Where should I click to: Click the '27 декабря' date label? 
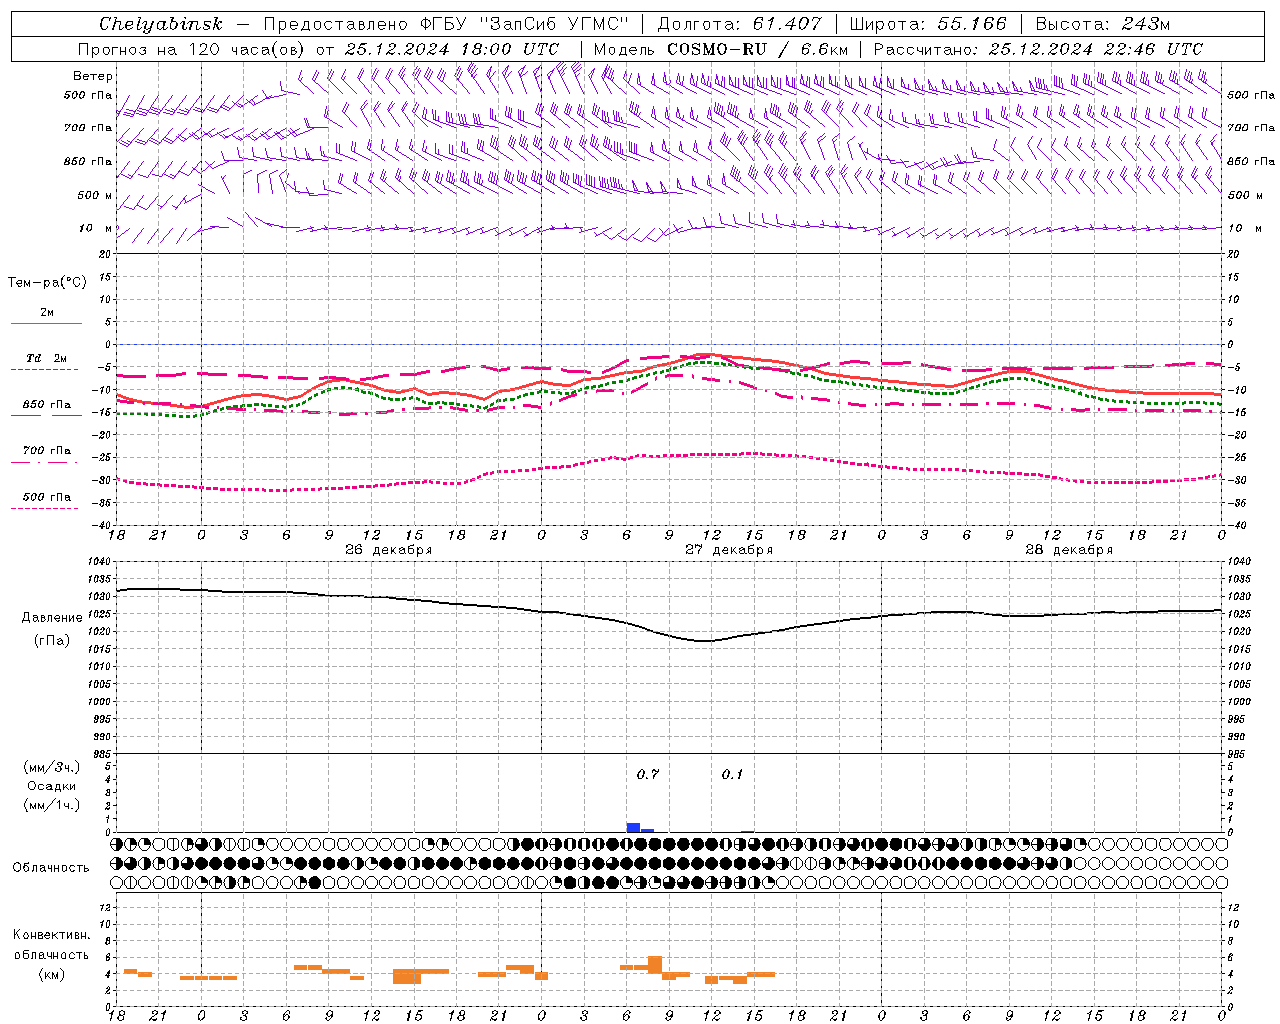click(x=729, y=550)
